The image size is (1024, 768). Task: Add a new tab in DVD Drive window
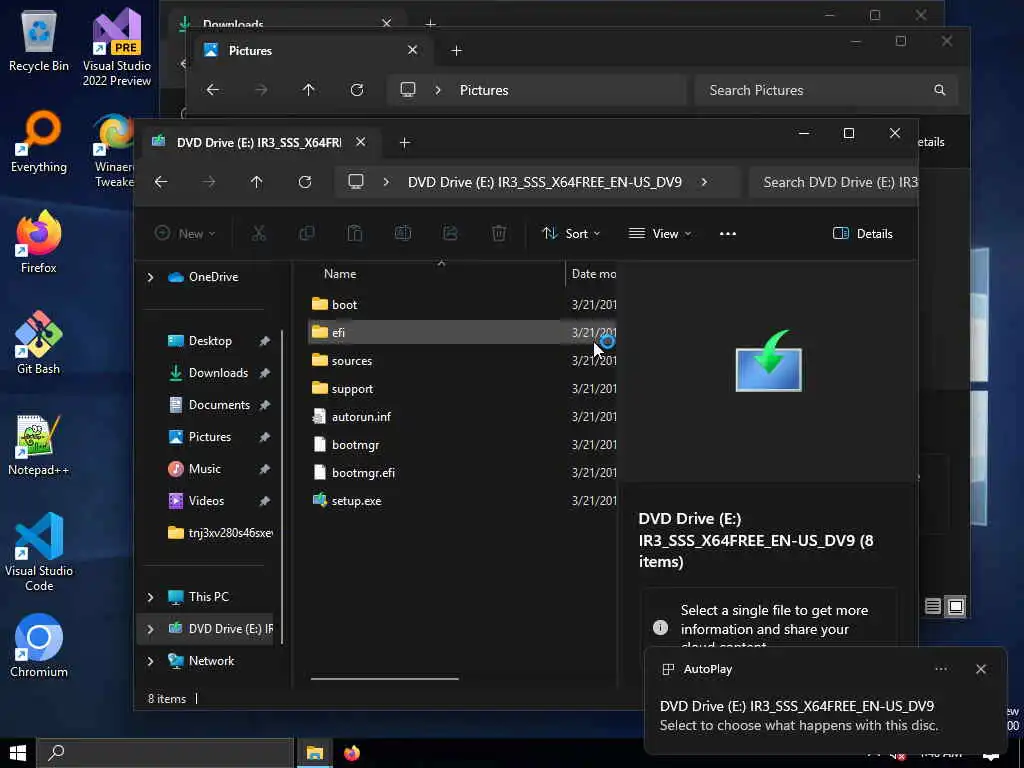click(404, 142)
